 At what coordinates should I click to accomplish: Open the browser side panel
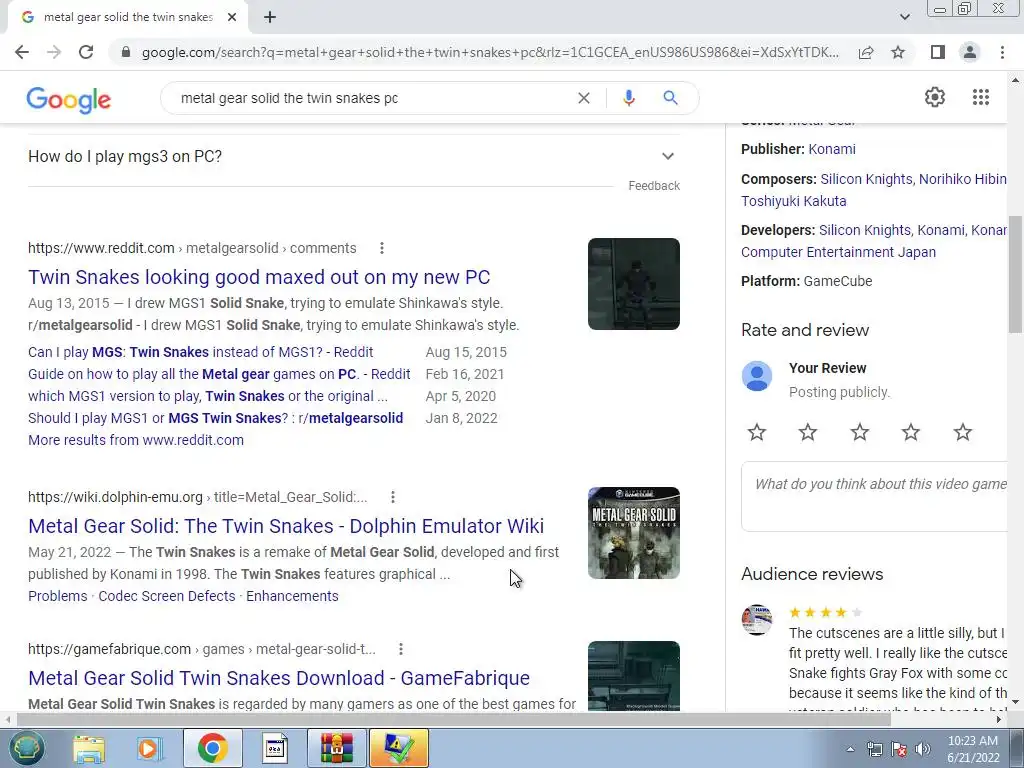[x=938, y=52]
